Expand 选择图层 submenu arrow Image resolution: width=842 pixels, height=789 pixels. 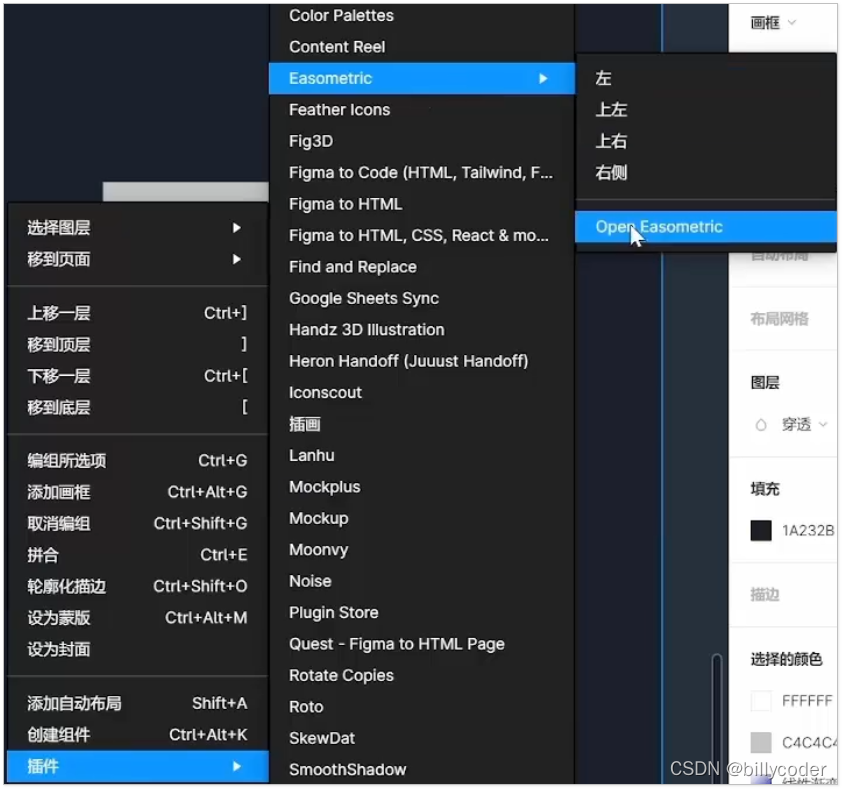pos(236,228)
